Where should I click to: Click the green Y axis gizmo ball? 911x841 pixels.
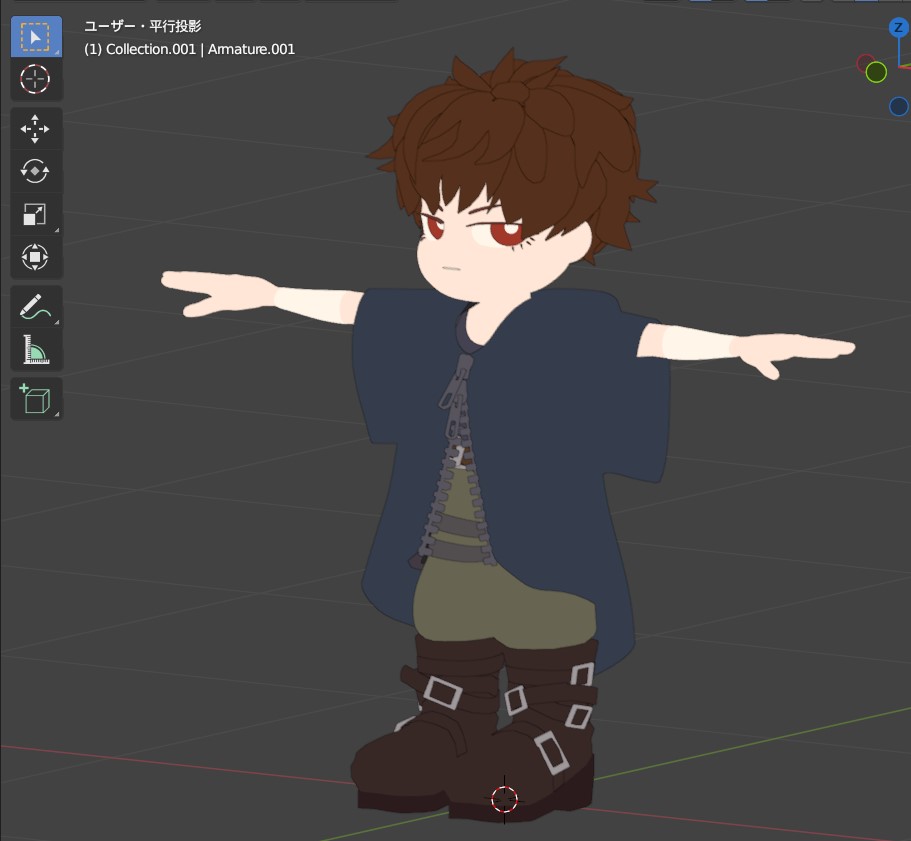[876, 73]
